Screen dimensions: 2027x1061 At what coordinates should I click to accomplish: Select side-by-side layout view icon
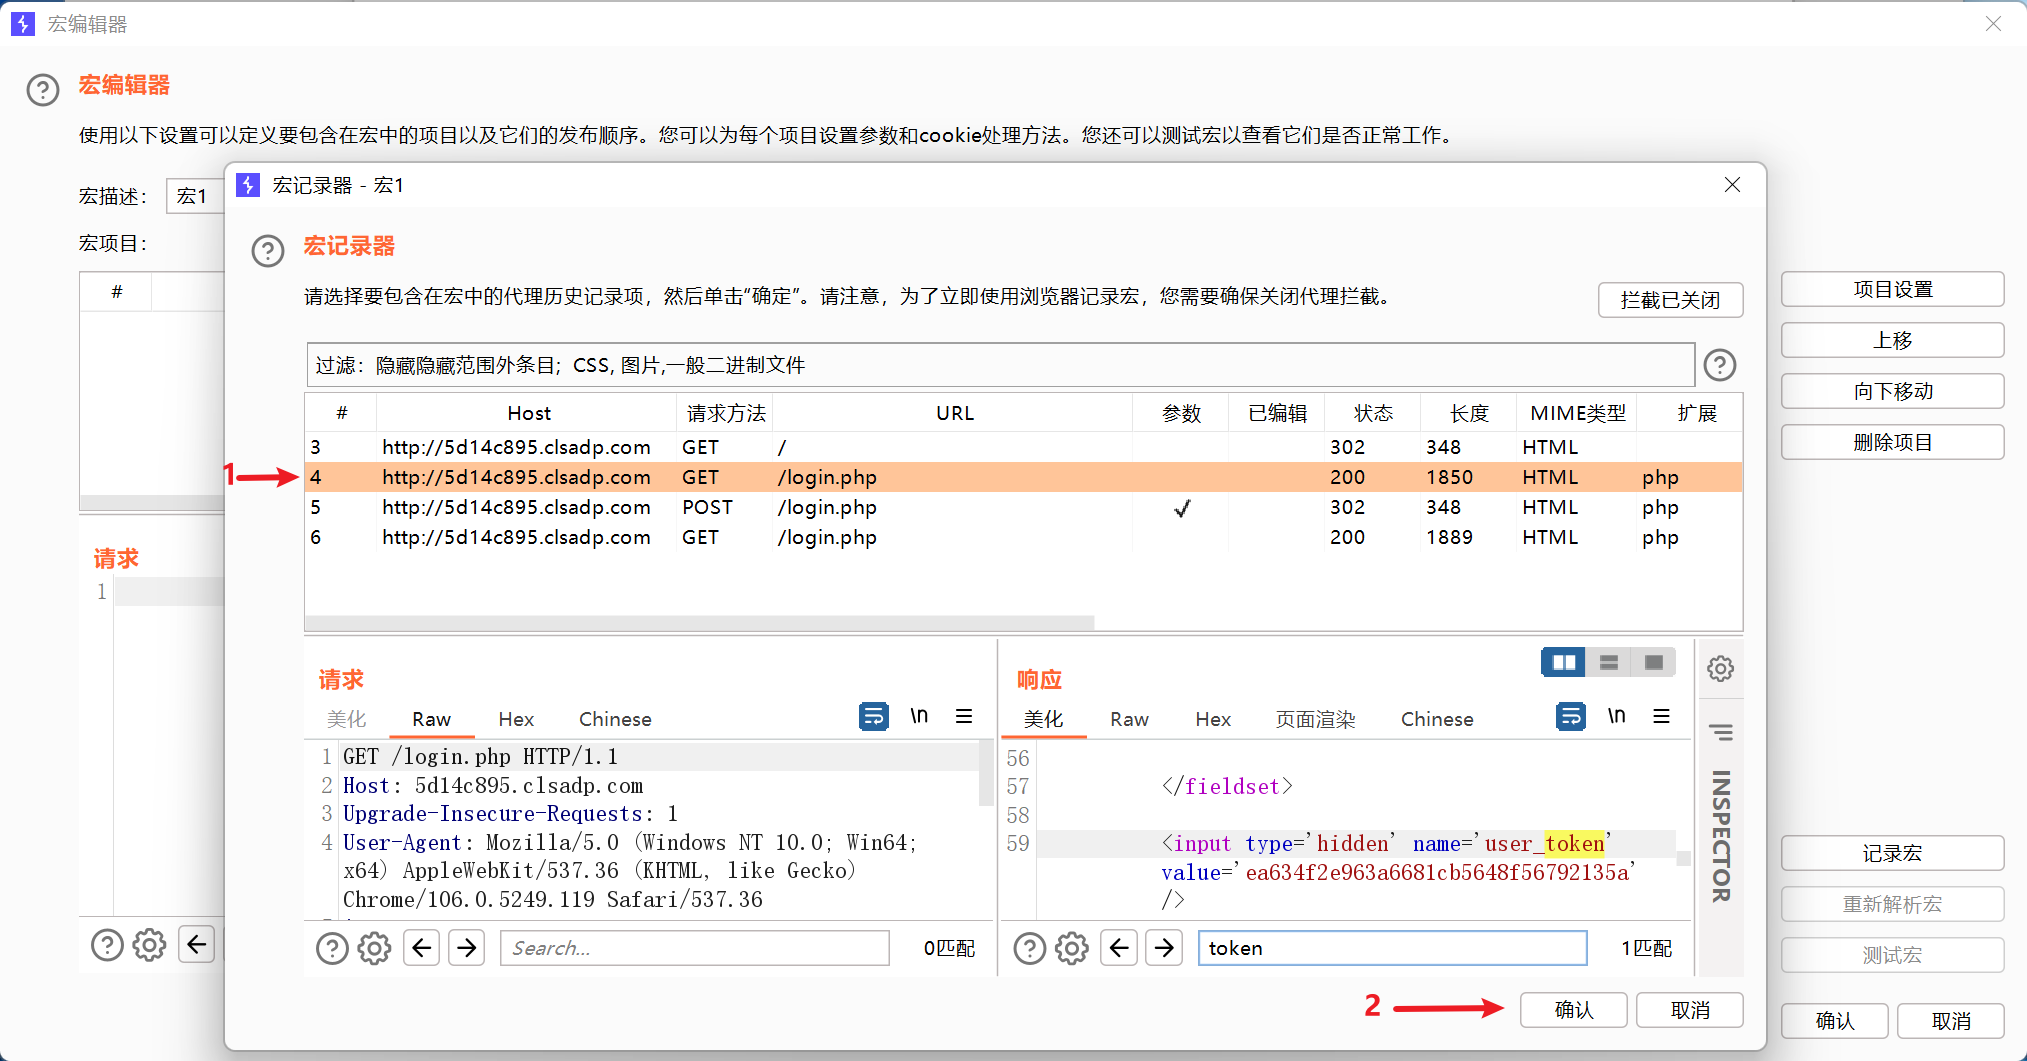click(1564, 662)
